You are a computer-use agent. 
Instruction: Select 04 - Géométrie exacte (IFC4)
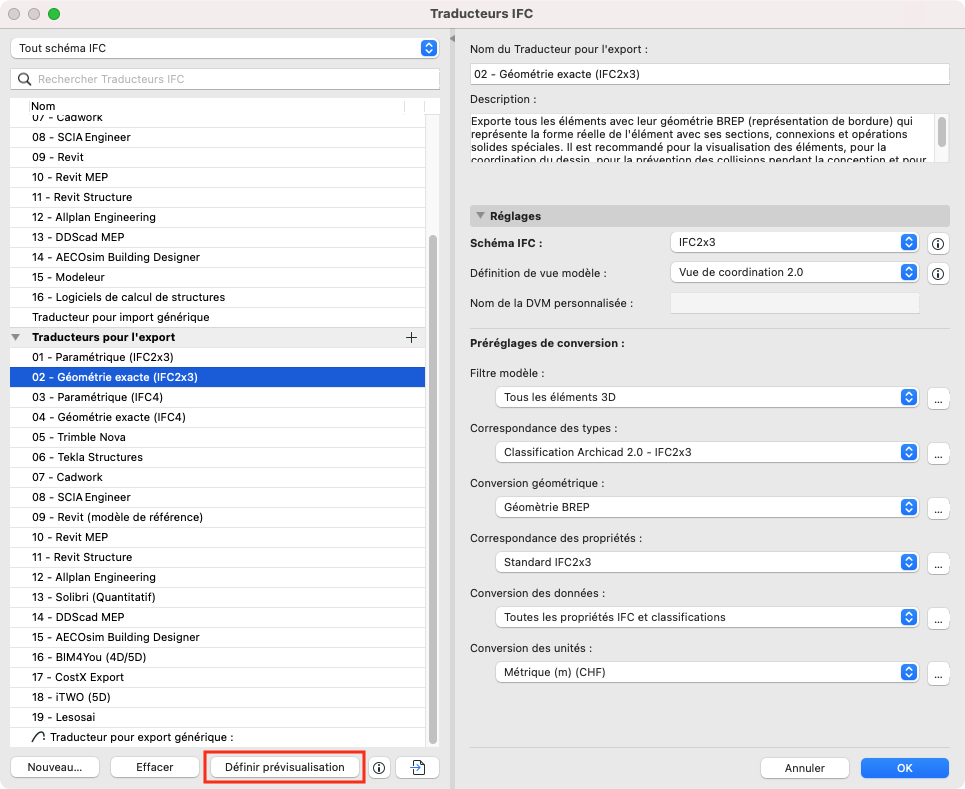[217, 417]
